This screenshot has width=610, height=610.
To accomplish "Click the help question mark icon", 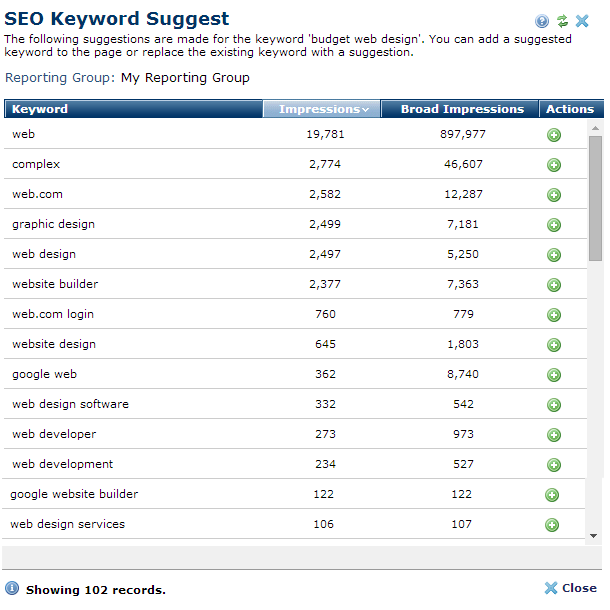I will click(542, 21).
